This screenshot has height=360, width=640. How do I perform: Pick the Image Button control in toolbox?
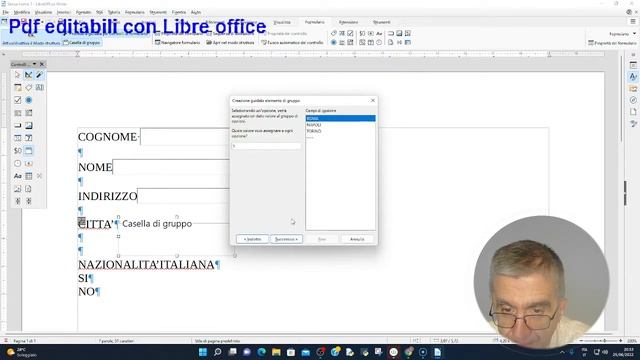(29, 125)
